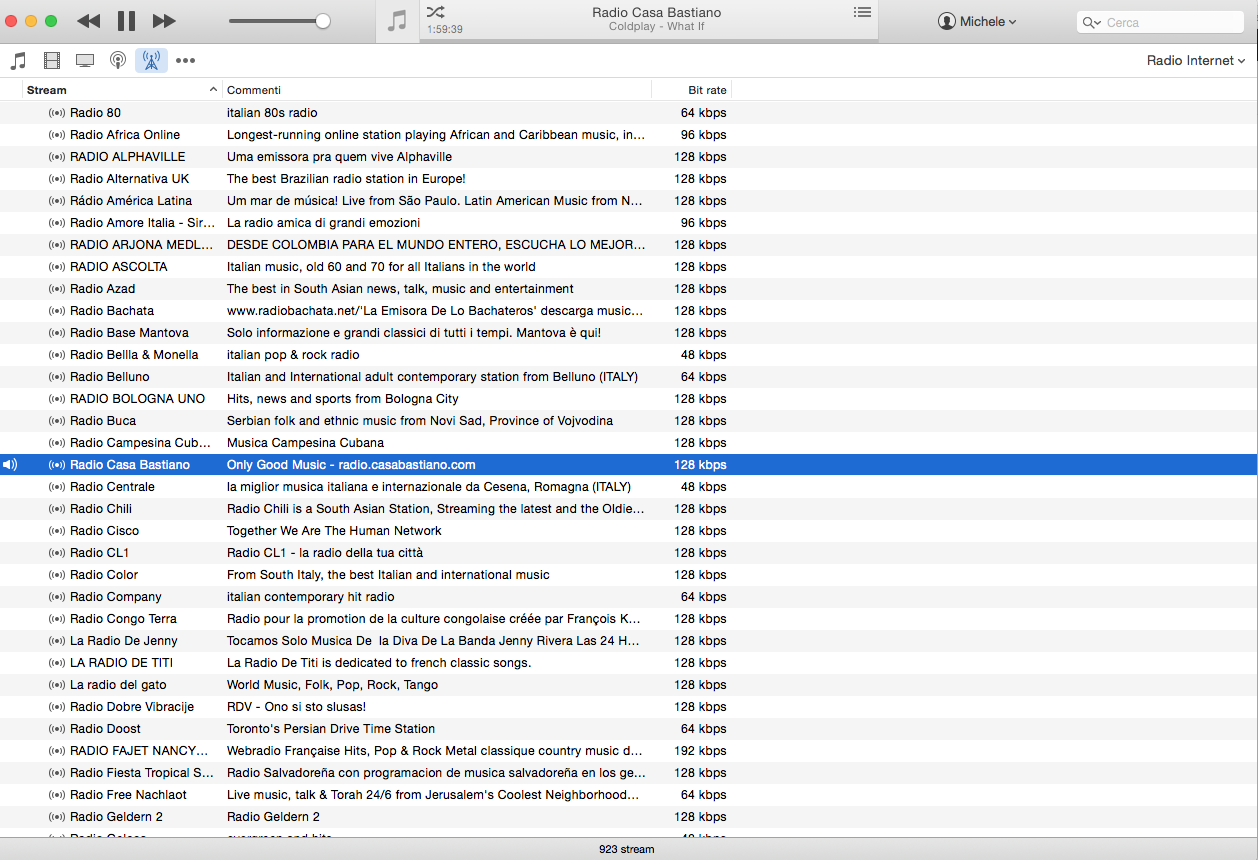Select the Internet Radio tower icon
Viewport: 1258px width, 860px height.
pyautogui.click(x=151, y=61)
